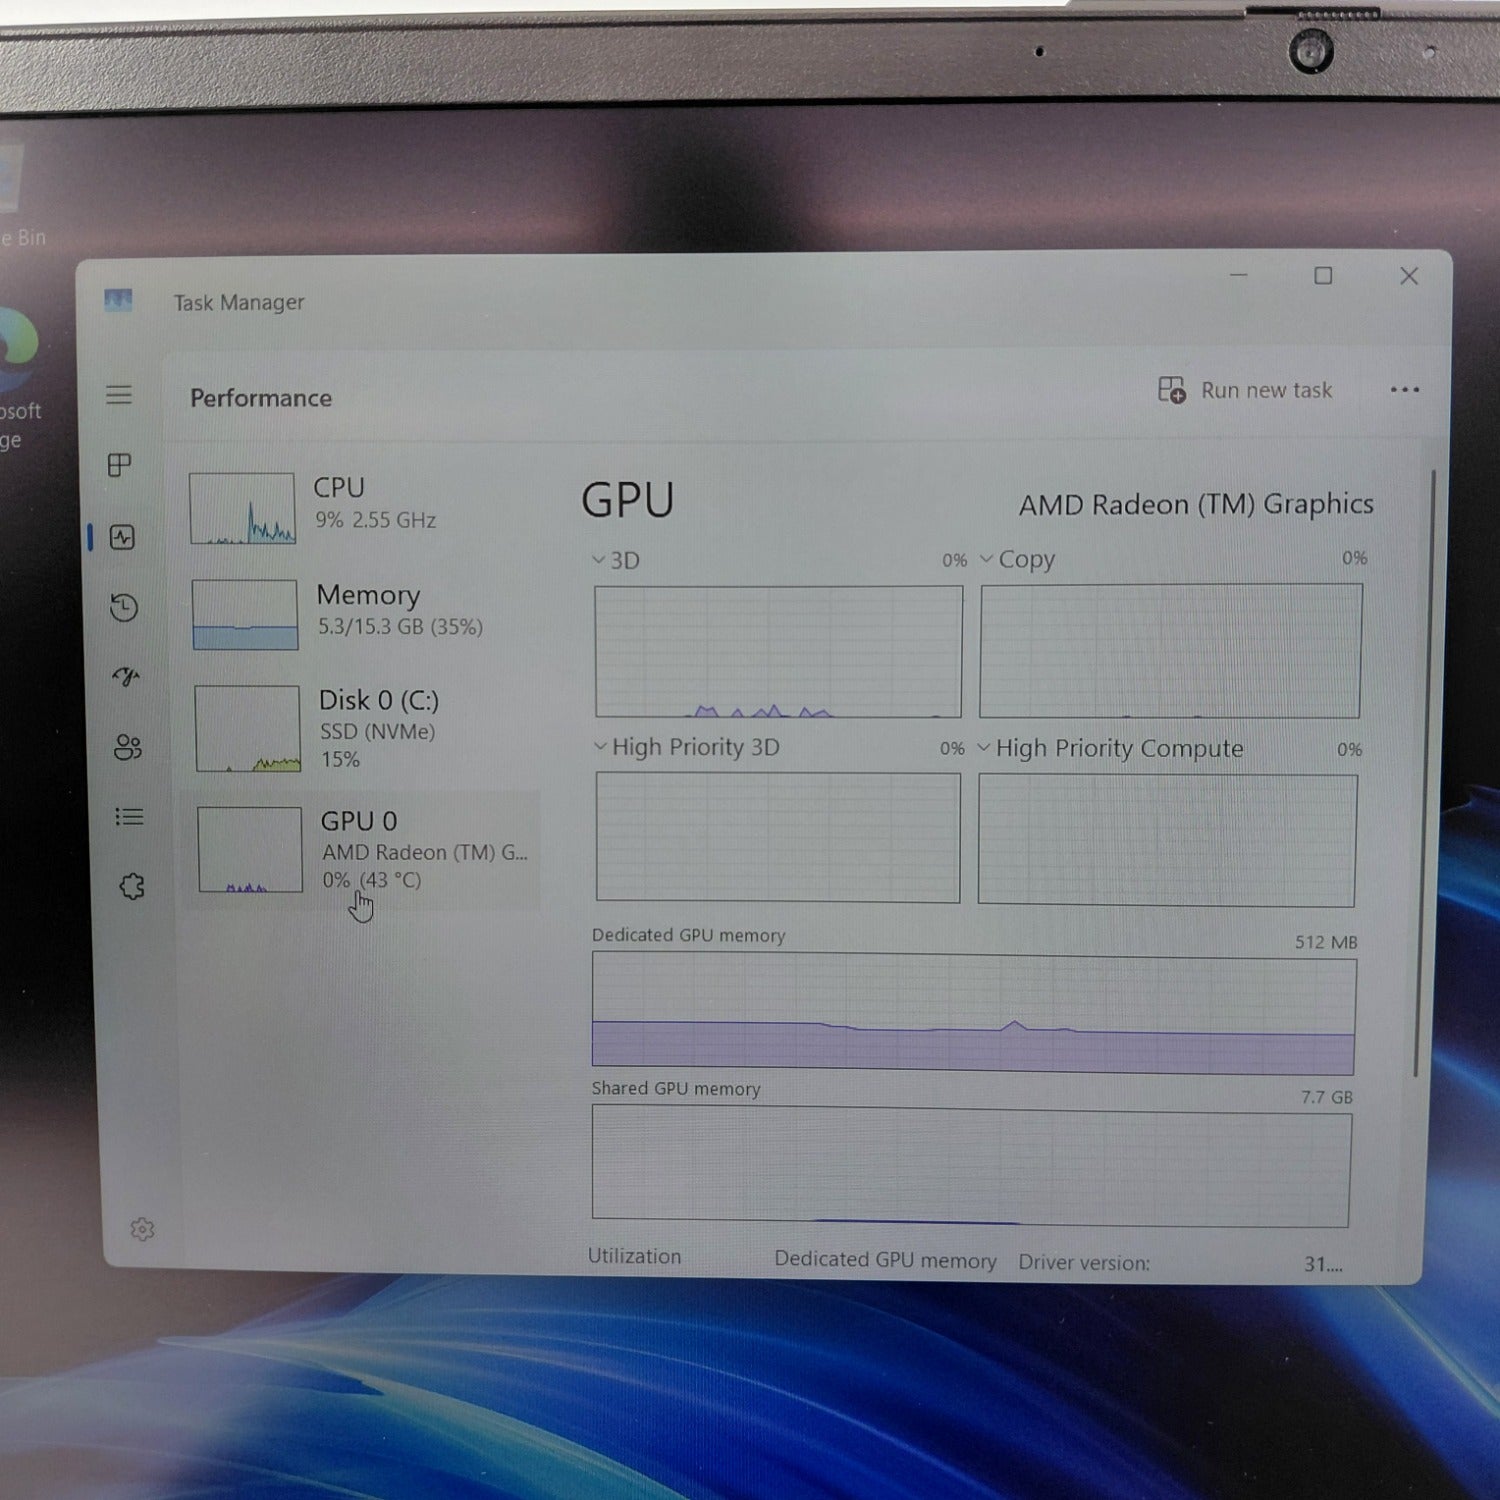The width and height of the screenshot is (1500, 1500).
Task: Open the Processes page icon
Action: tap(120, 465)
